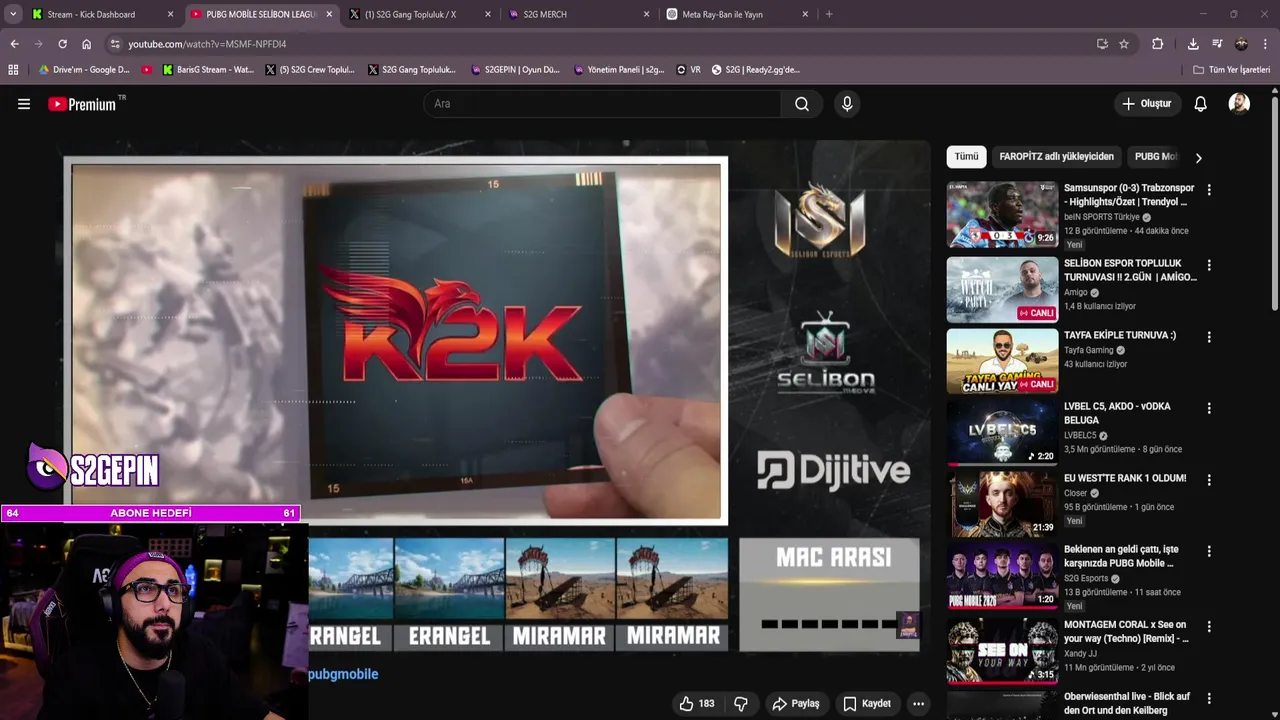This screenshot has width=1280, height=720.
Task: Open S2G Ready2.gg bookmark
Action: pos(755,70)
